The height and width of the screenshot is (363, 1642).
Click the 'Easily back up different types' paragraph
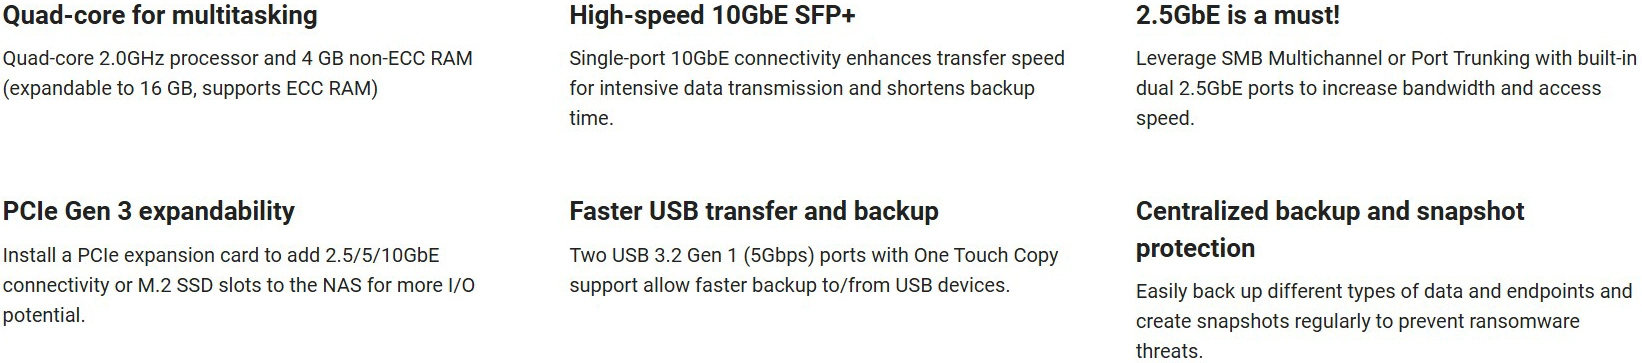point(1384,321)
